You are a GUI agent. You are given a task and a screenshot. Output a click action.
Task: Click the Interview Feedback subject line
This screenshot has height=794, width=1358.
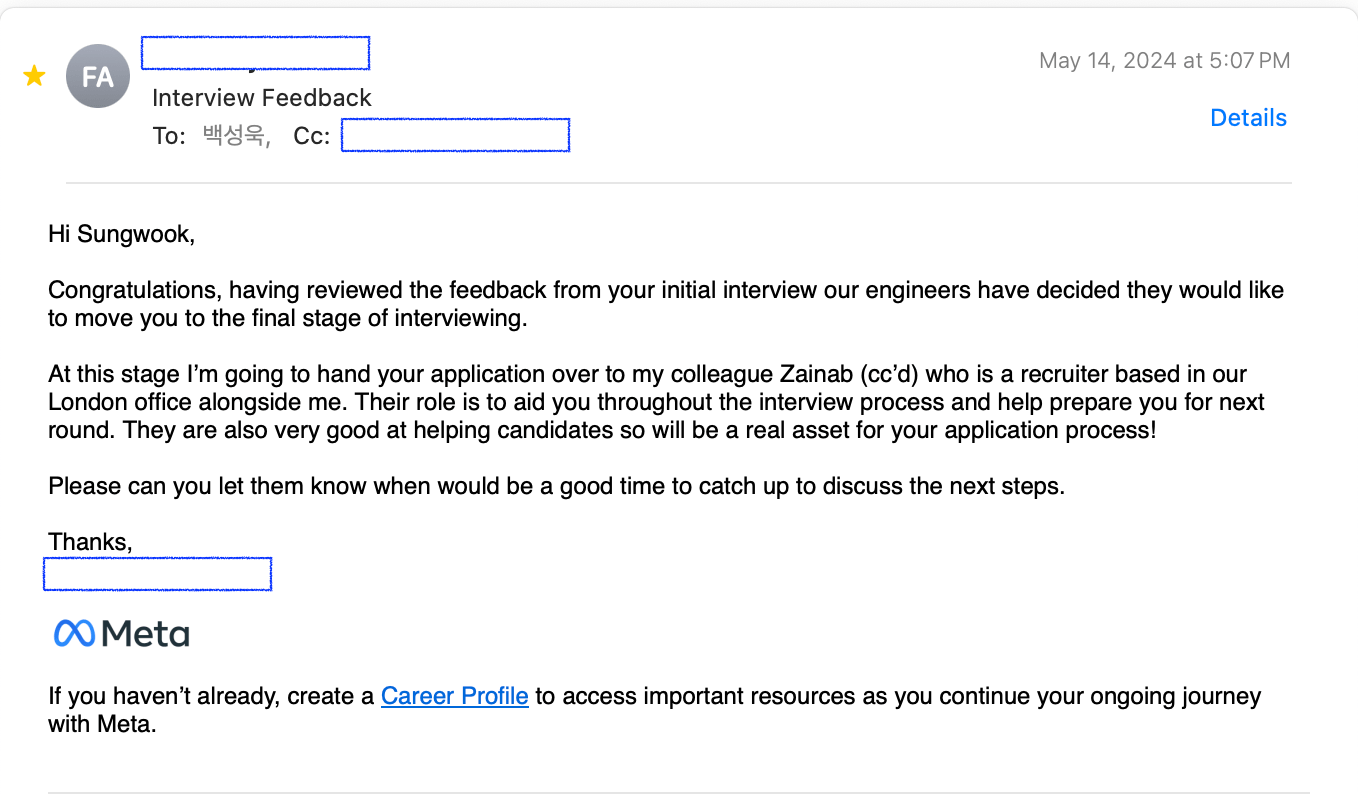pyautogui.click(x=262, y=98)
